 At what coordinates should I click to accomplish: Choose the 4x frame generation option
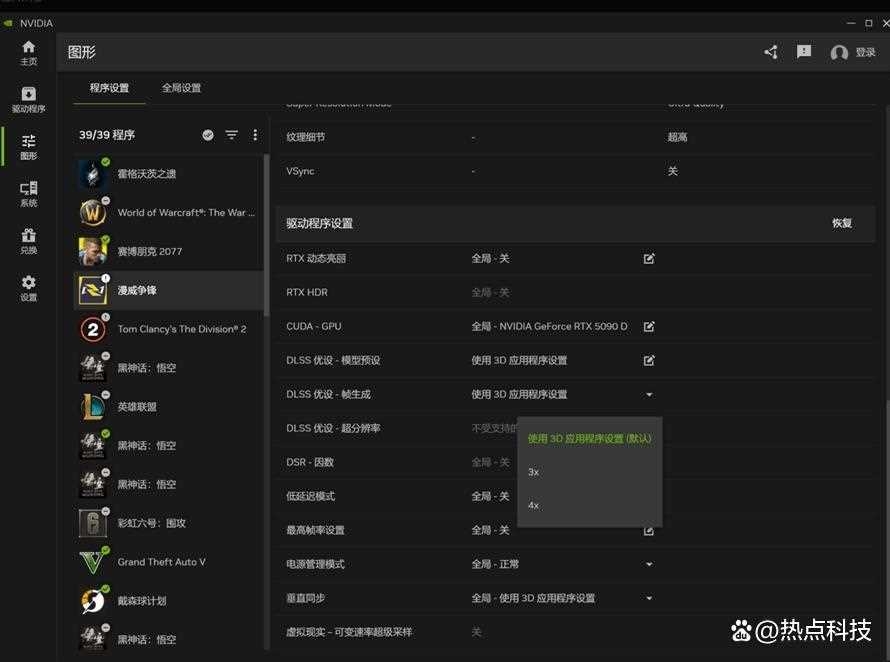coord(534,505)
